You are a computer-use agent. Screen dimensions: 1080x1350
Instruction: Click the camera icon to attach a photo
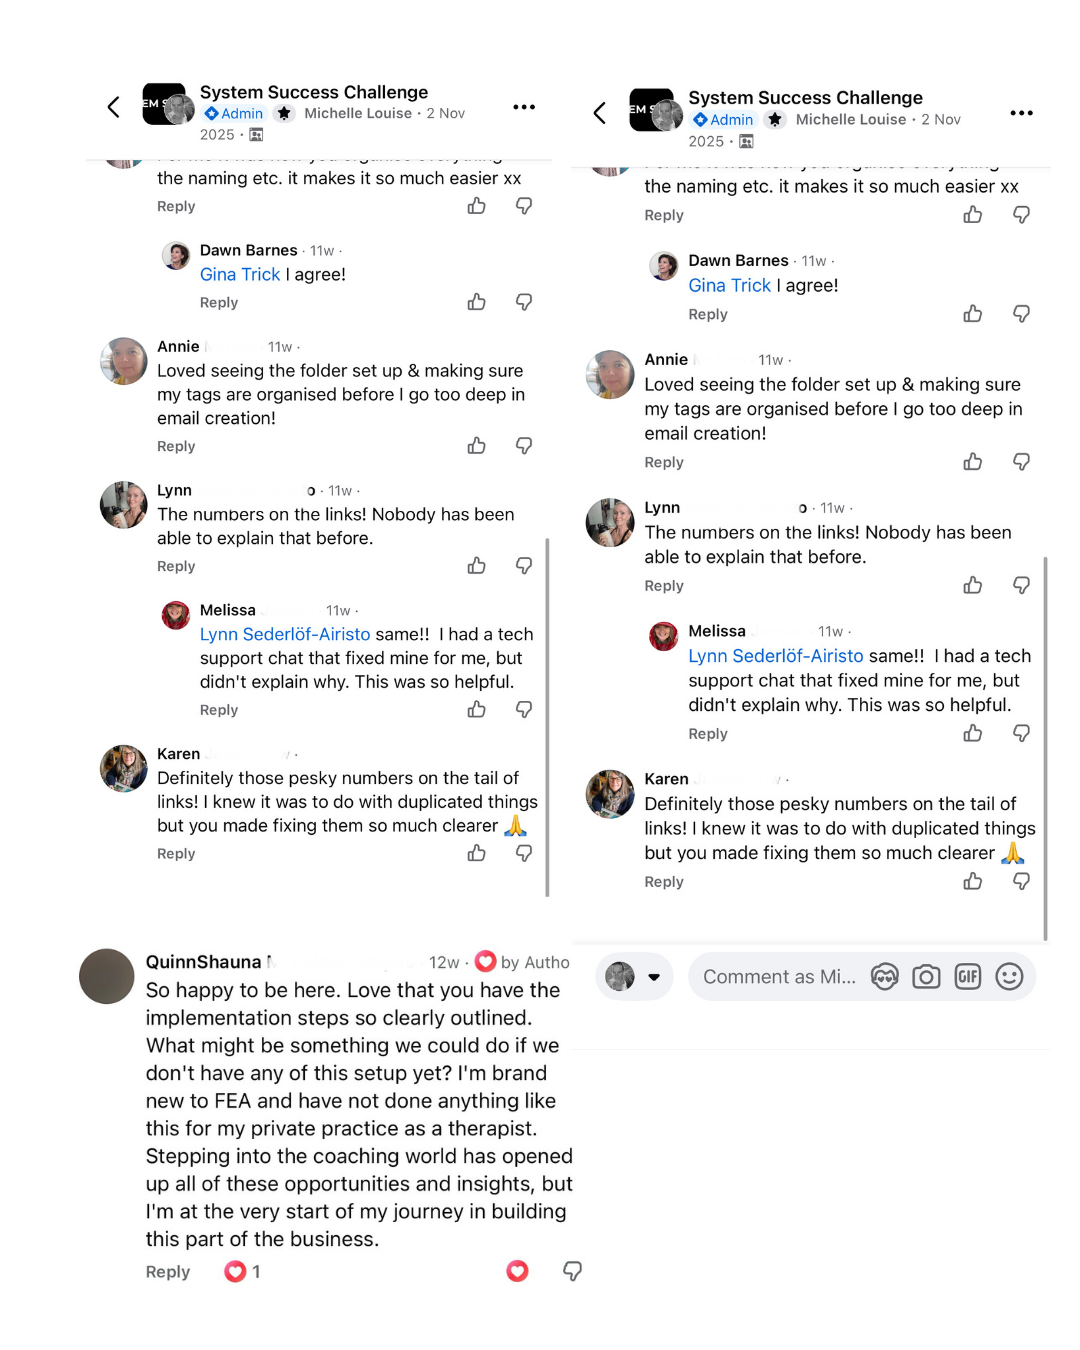coord(926,977)
